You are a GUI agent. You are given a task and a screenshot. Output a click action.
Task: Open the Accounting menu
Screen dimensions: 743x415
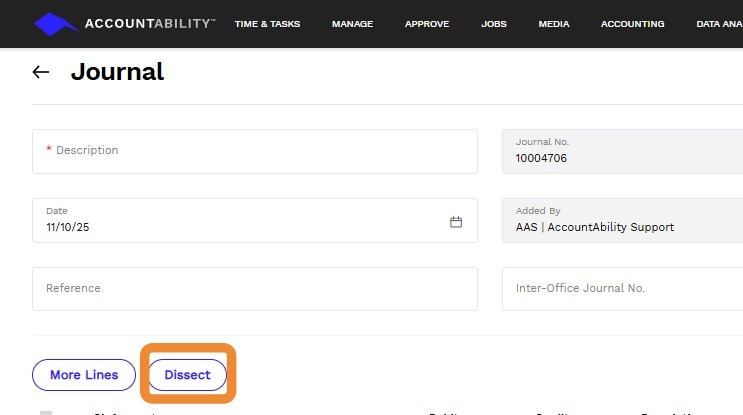coord(633,24)
